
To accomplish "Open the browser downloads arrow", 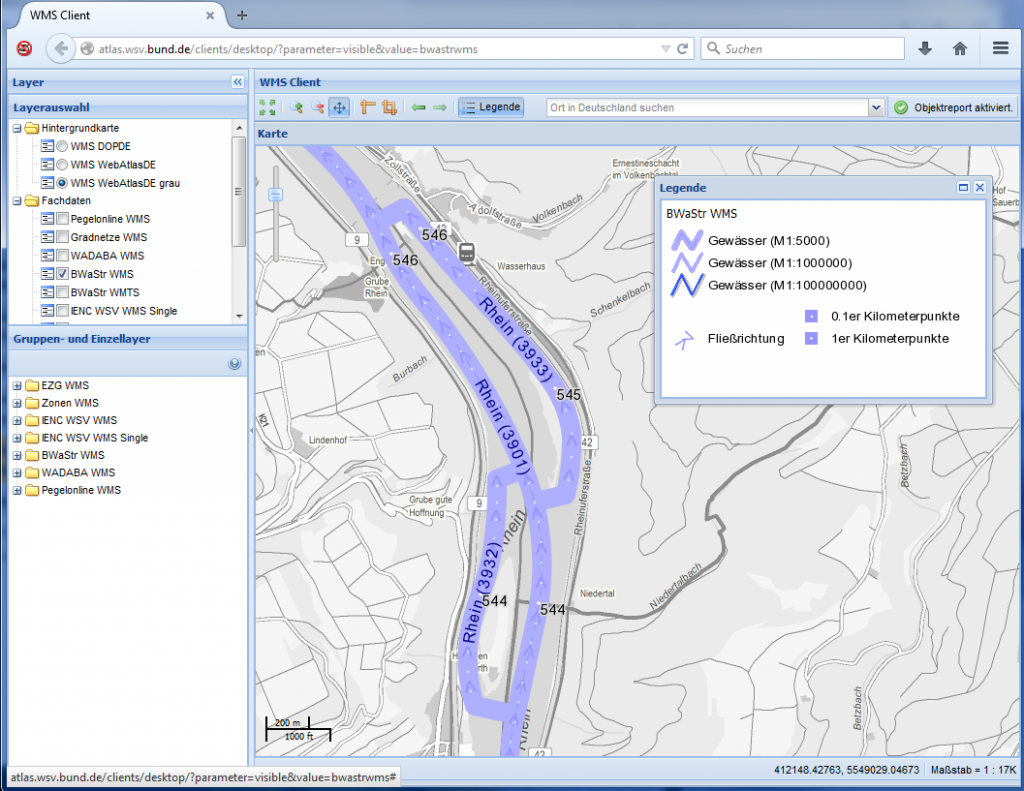I will point(925,48).
